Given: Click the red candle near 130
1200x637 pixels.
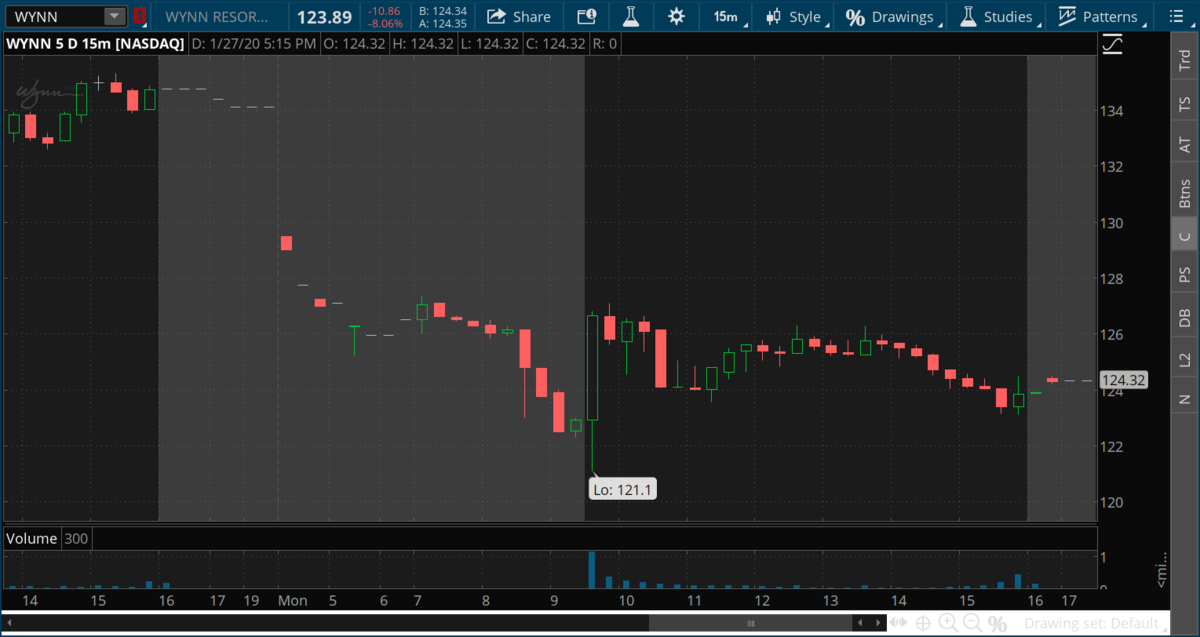Looking at the screenshot, I should [x=286, y=243].
